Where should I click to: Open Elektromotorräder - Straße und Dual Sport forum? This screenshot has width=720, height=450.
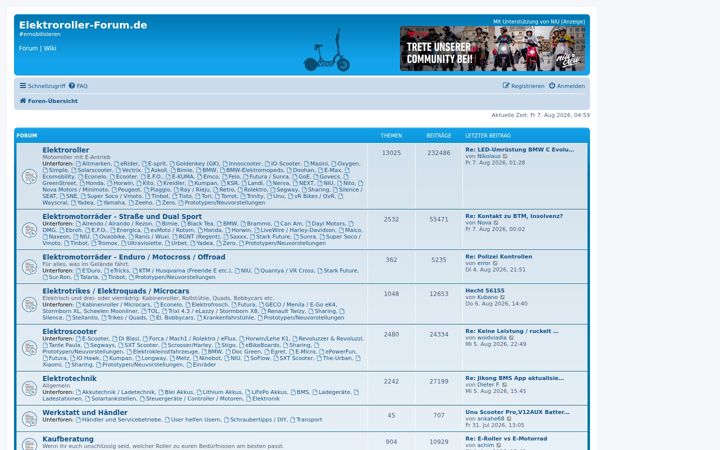pyautogui.click(x=122, y=217)
